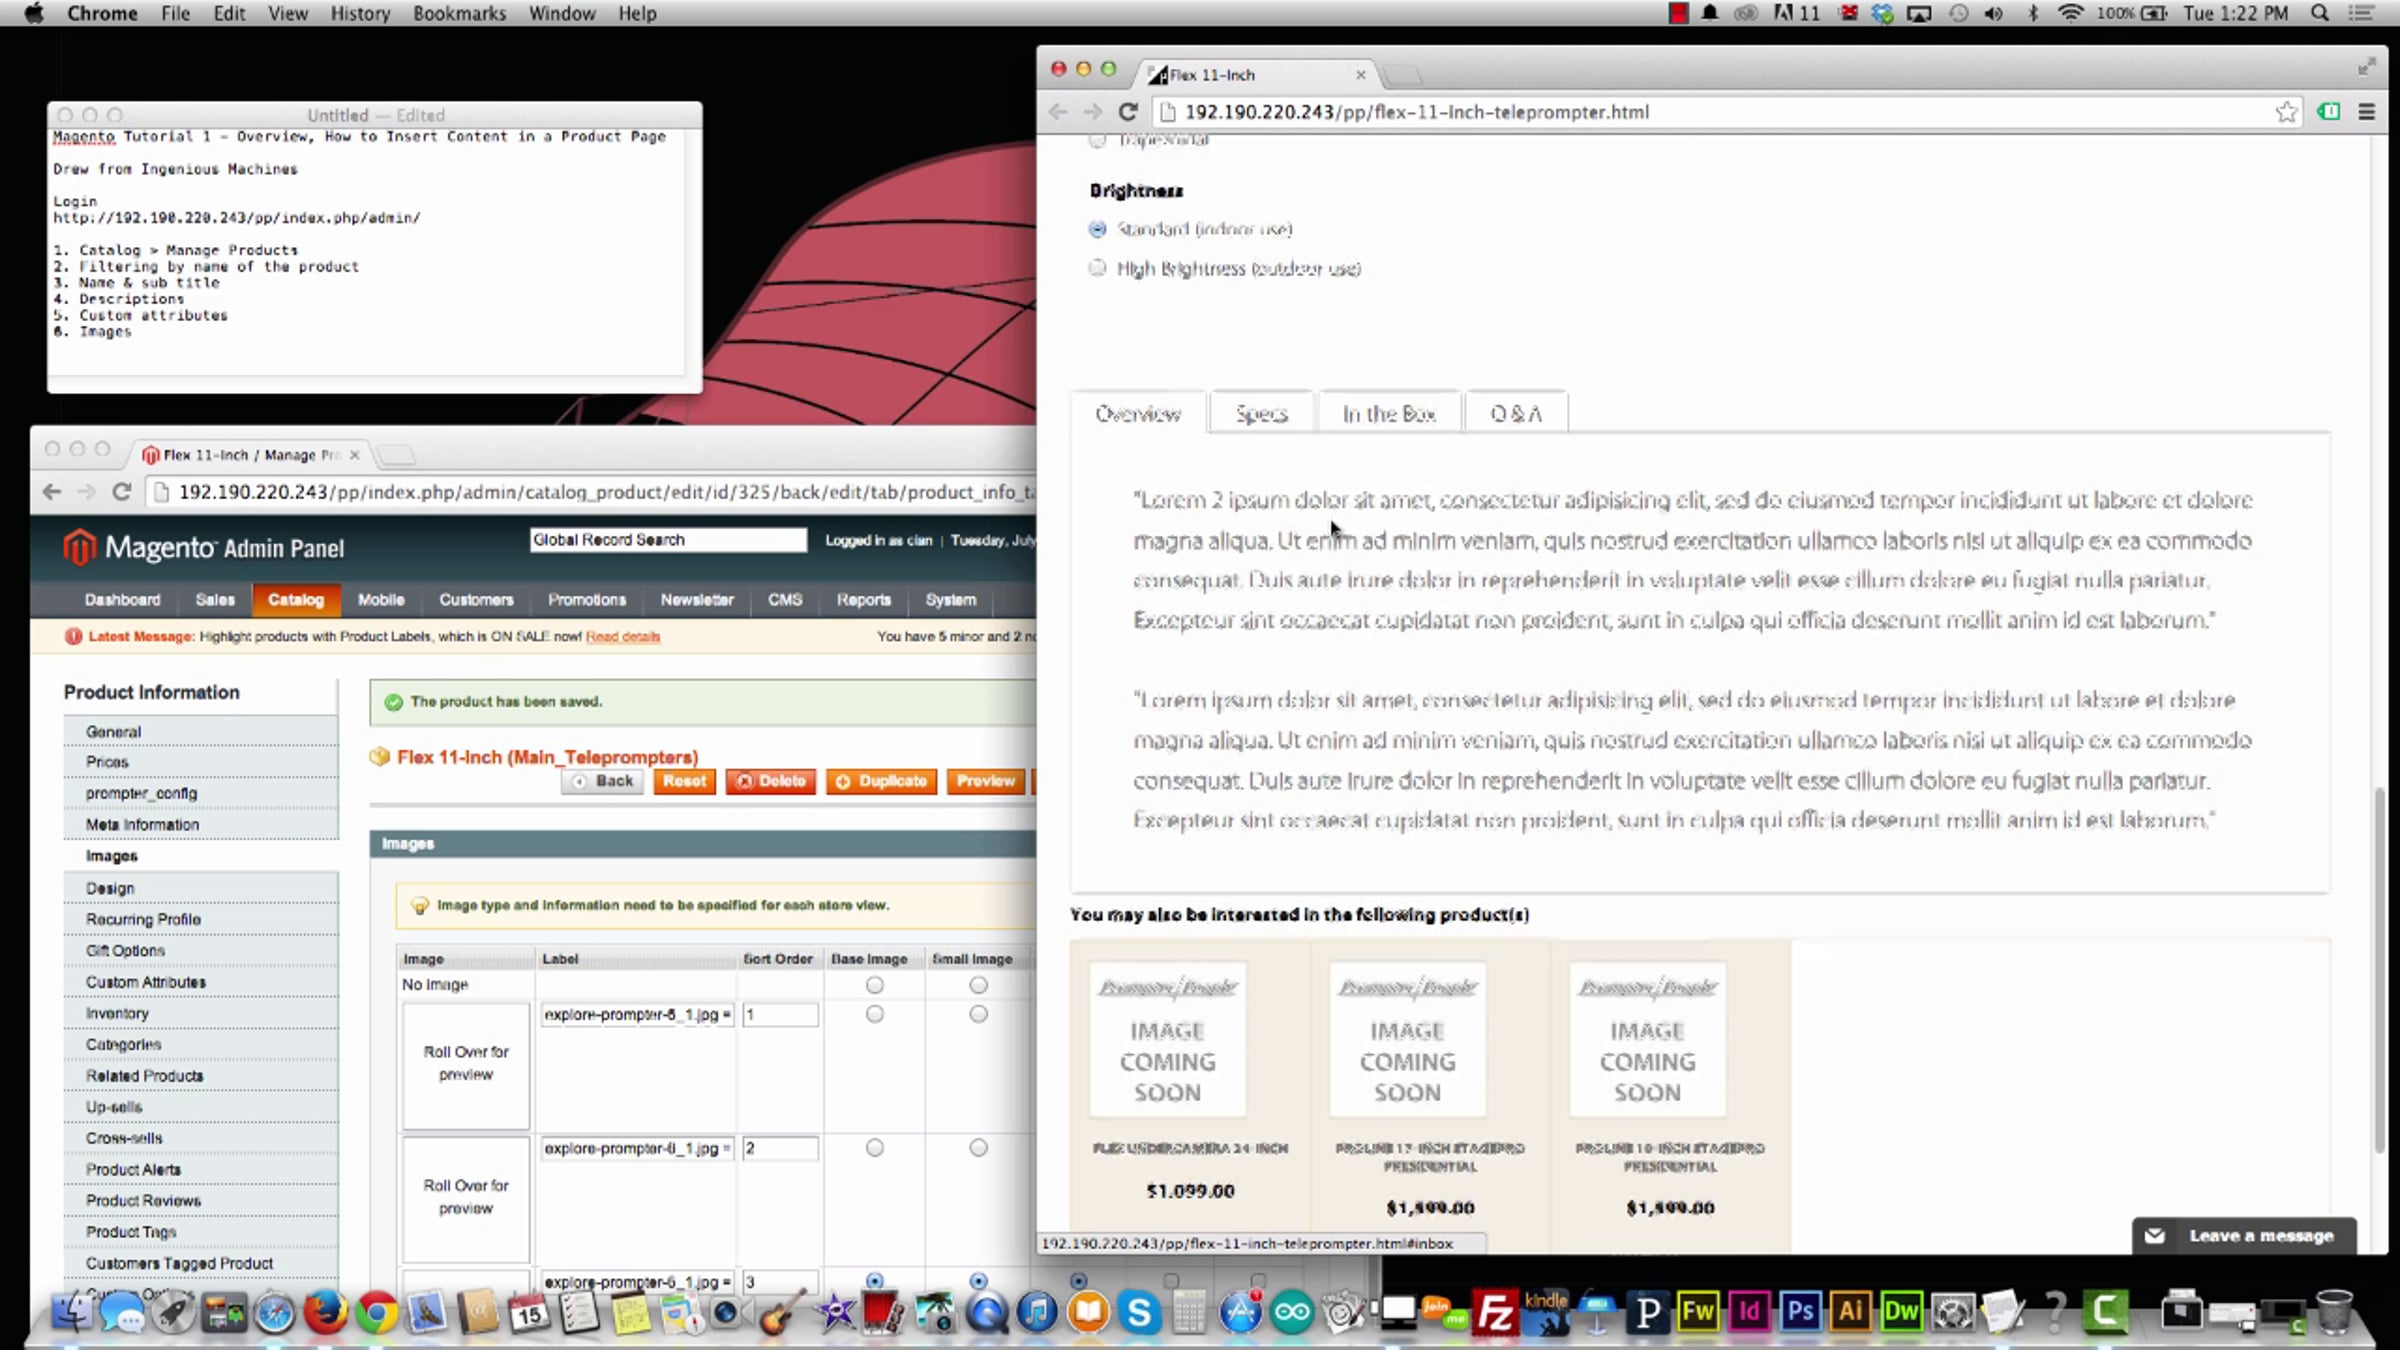Open the Read details link in Latest Message
This screenshot has height=1350, width=2400.
(622, 637)
